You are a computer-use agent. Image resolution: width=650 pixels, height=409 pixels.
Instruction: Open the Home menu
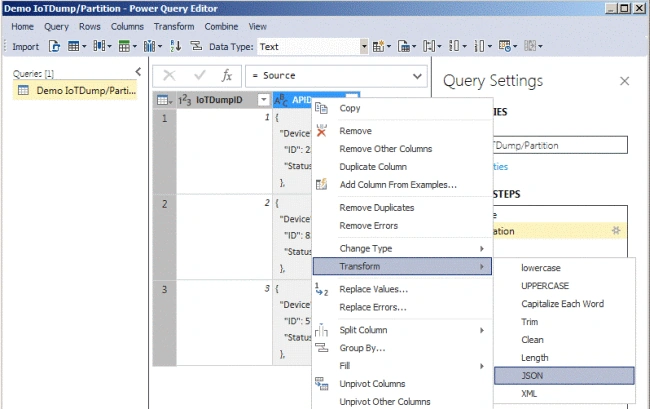[22, 27]
